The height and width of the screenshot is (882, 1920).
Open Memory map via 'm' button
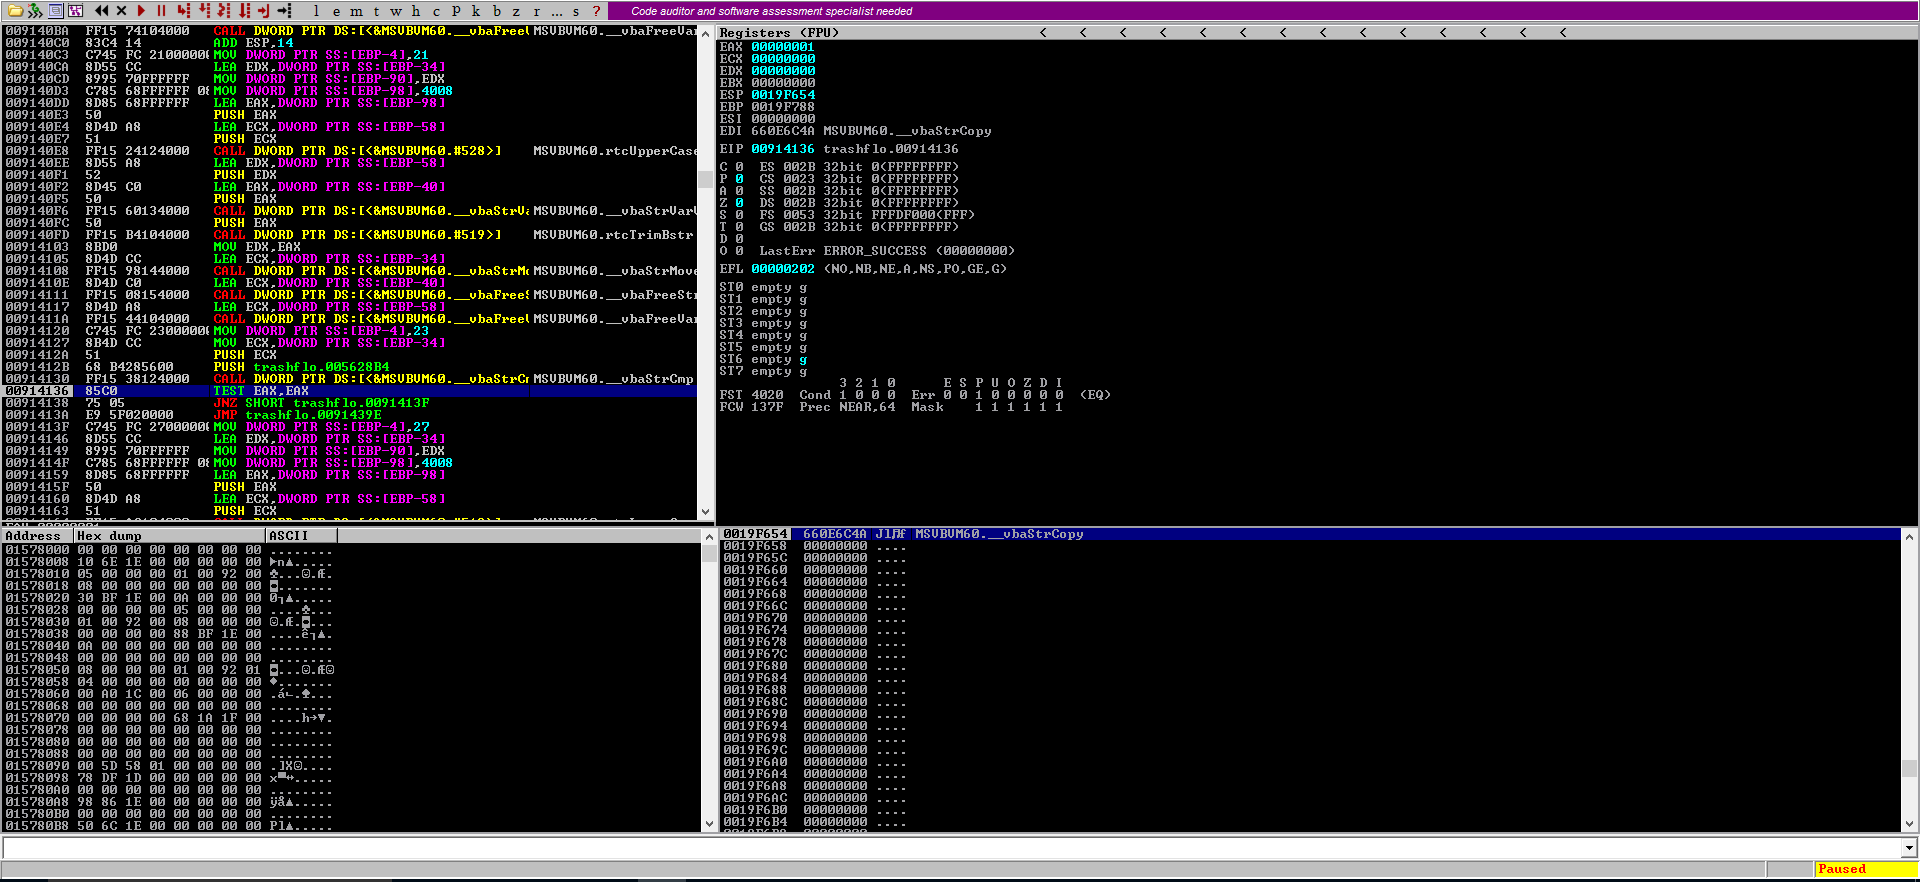[x=356, y=11]
